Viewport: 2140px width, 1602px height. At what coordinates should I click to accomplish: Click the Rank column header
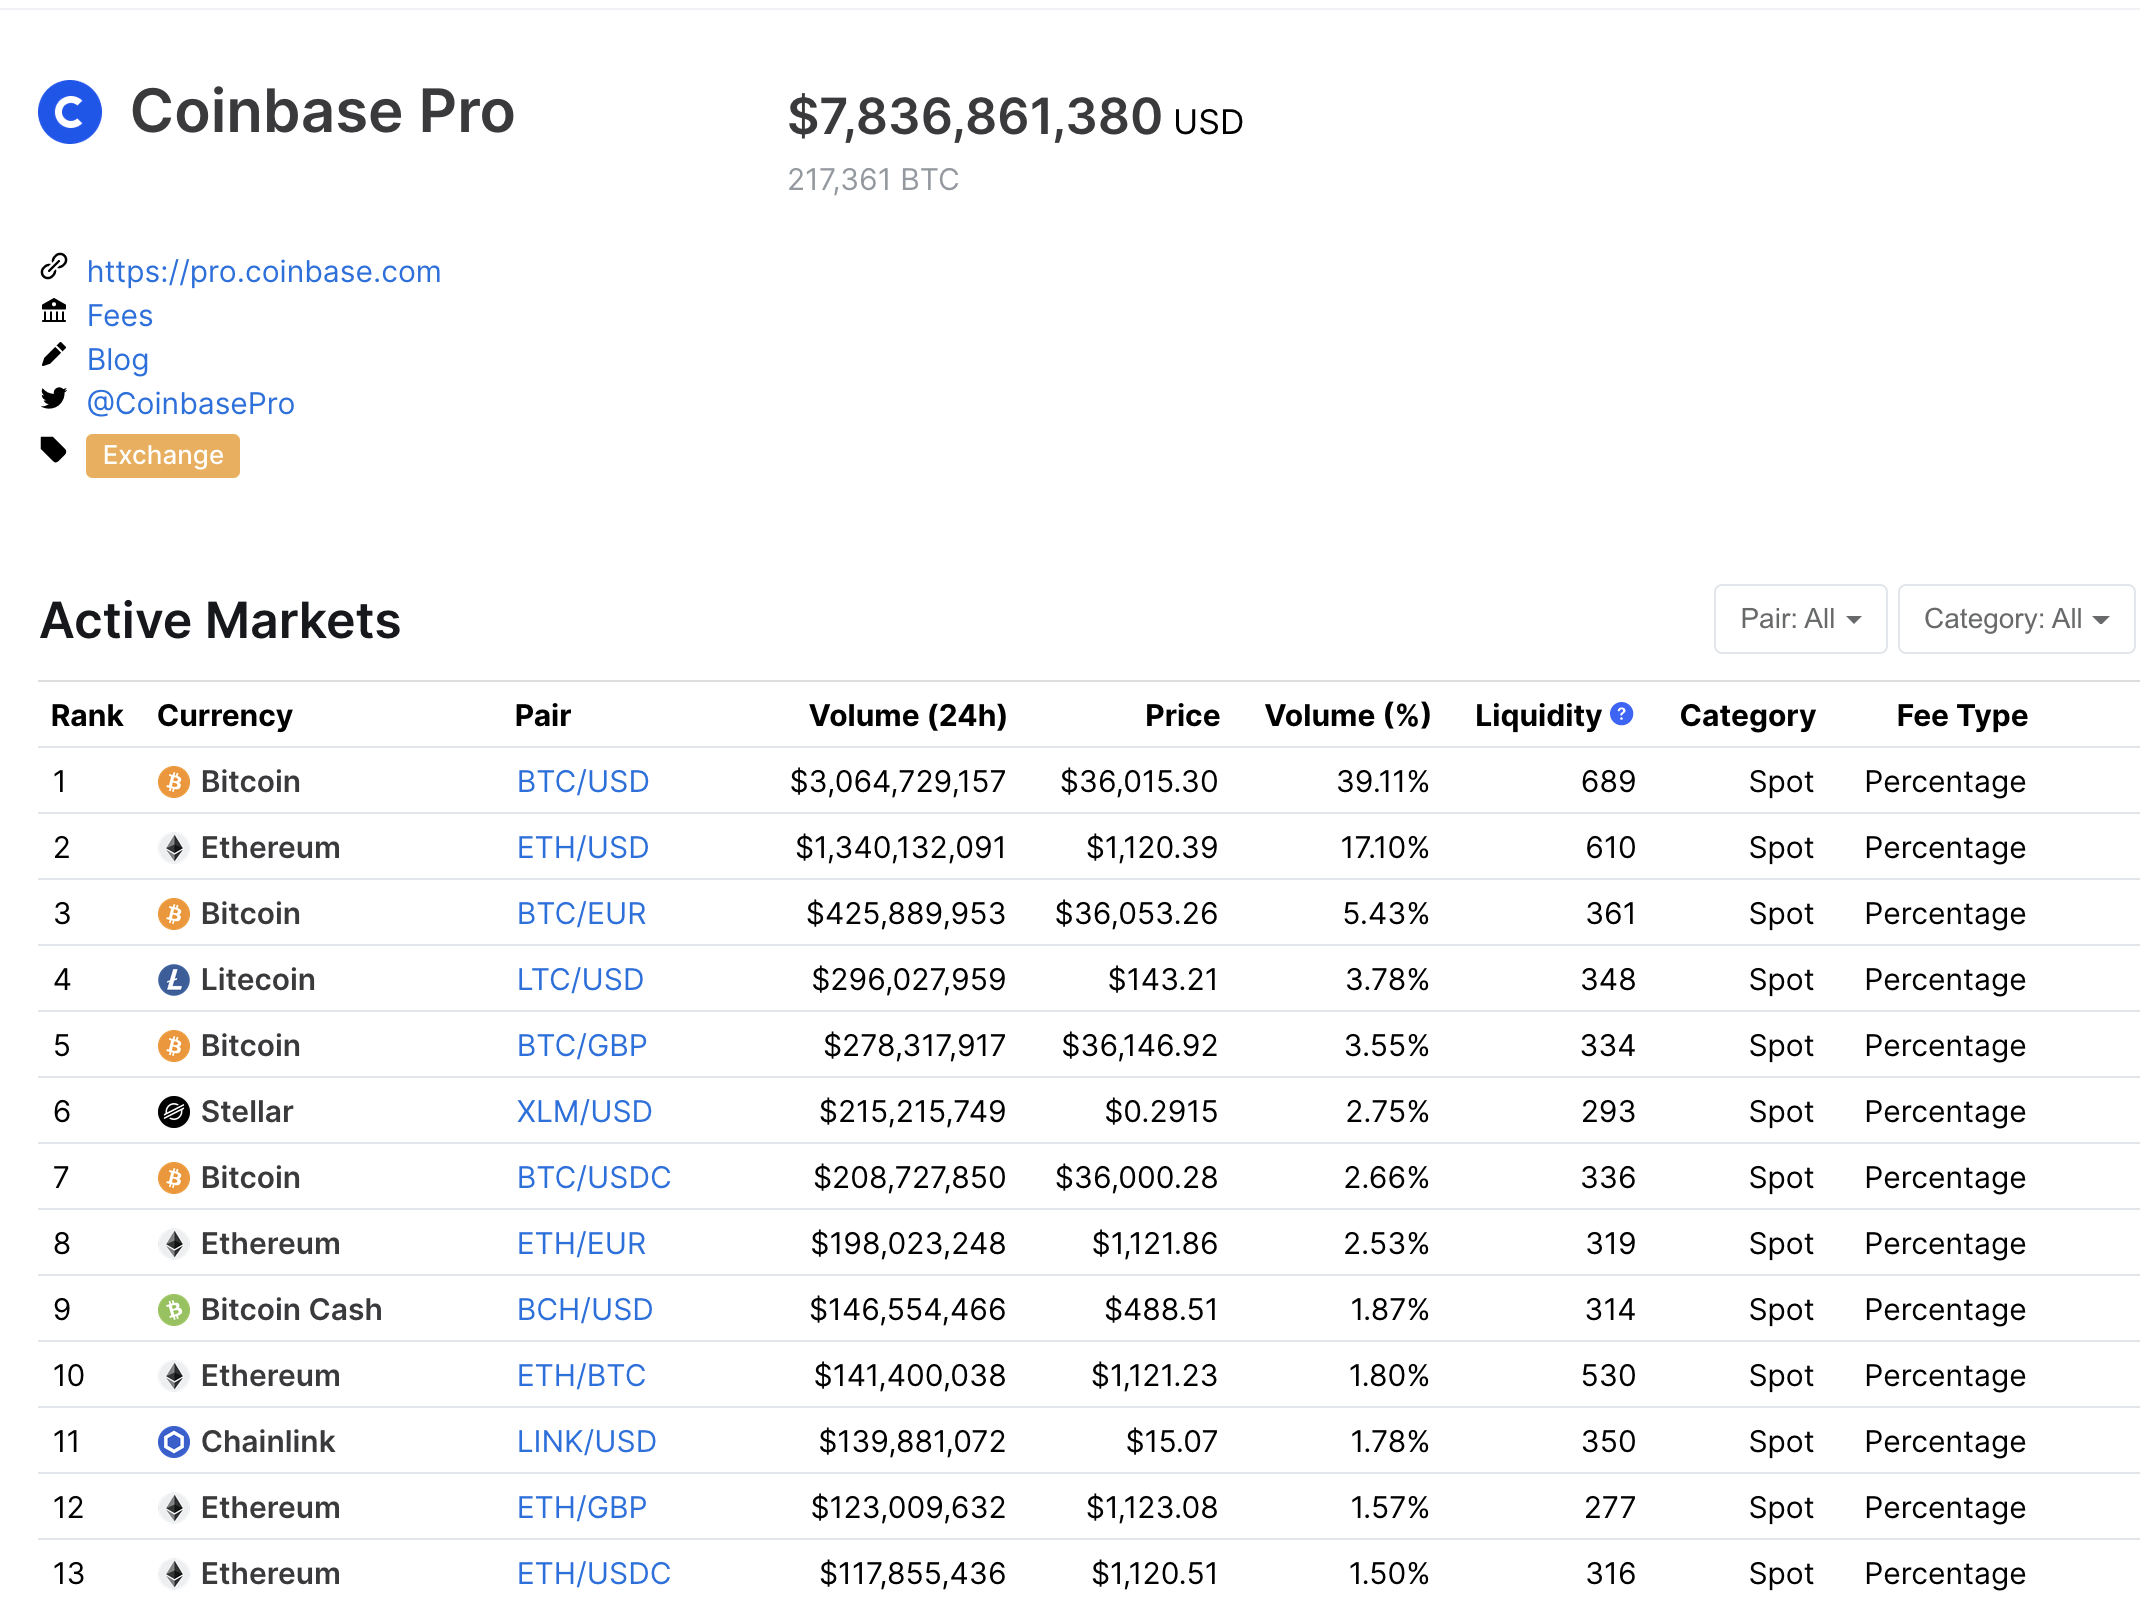click(87, 716)
